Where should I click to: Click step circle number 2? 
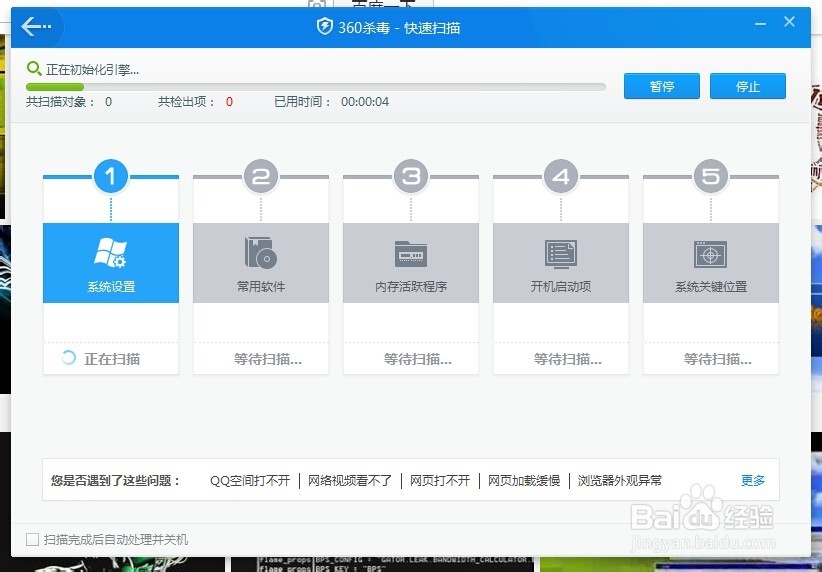(261, 176)
